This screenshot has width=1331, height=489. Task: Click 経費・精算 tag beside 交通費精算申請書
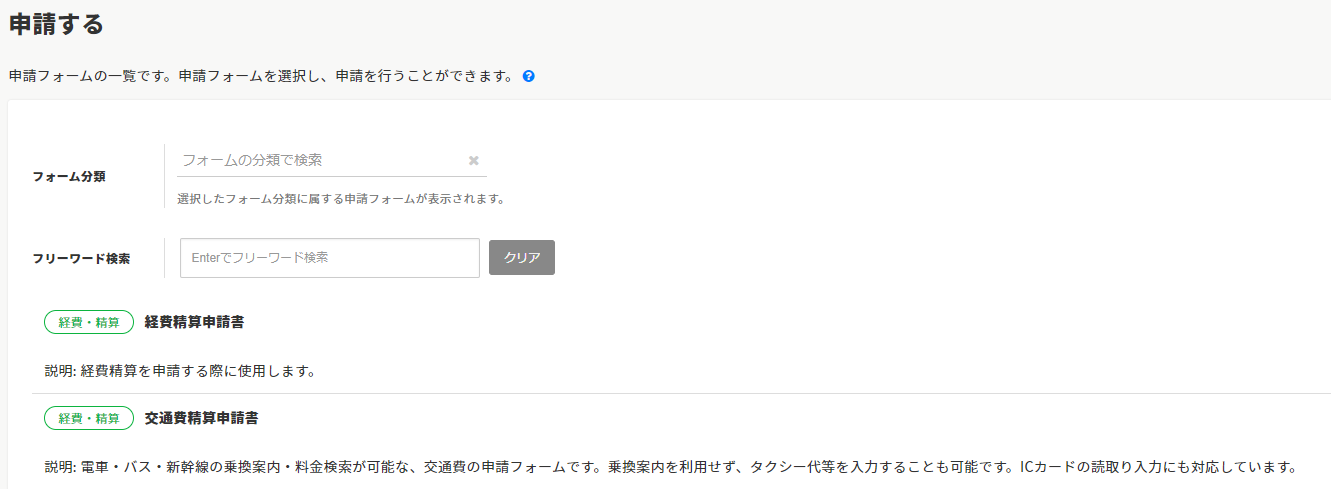[x=89, y=418]
